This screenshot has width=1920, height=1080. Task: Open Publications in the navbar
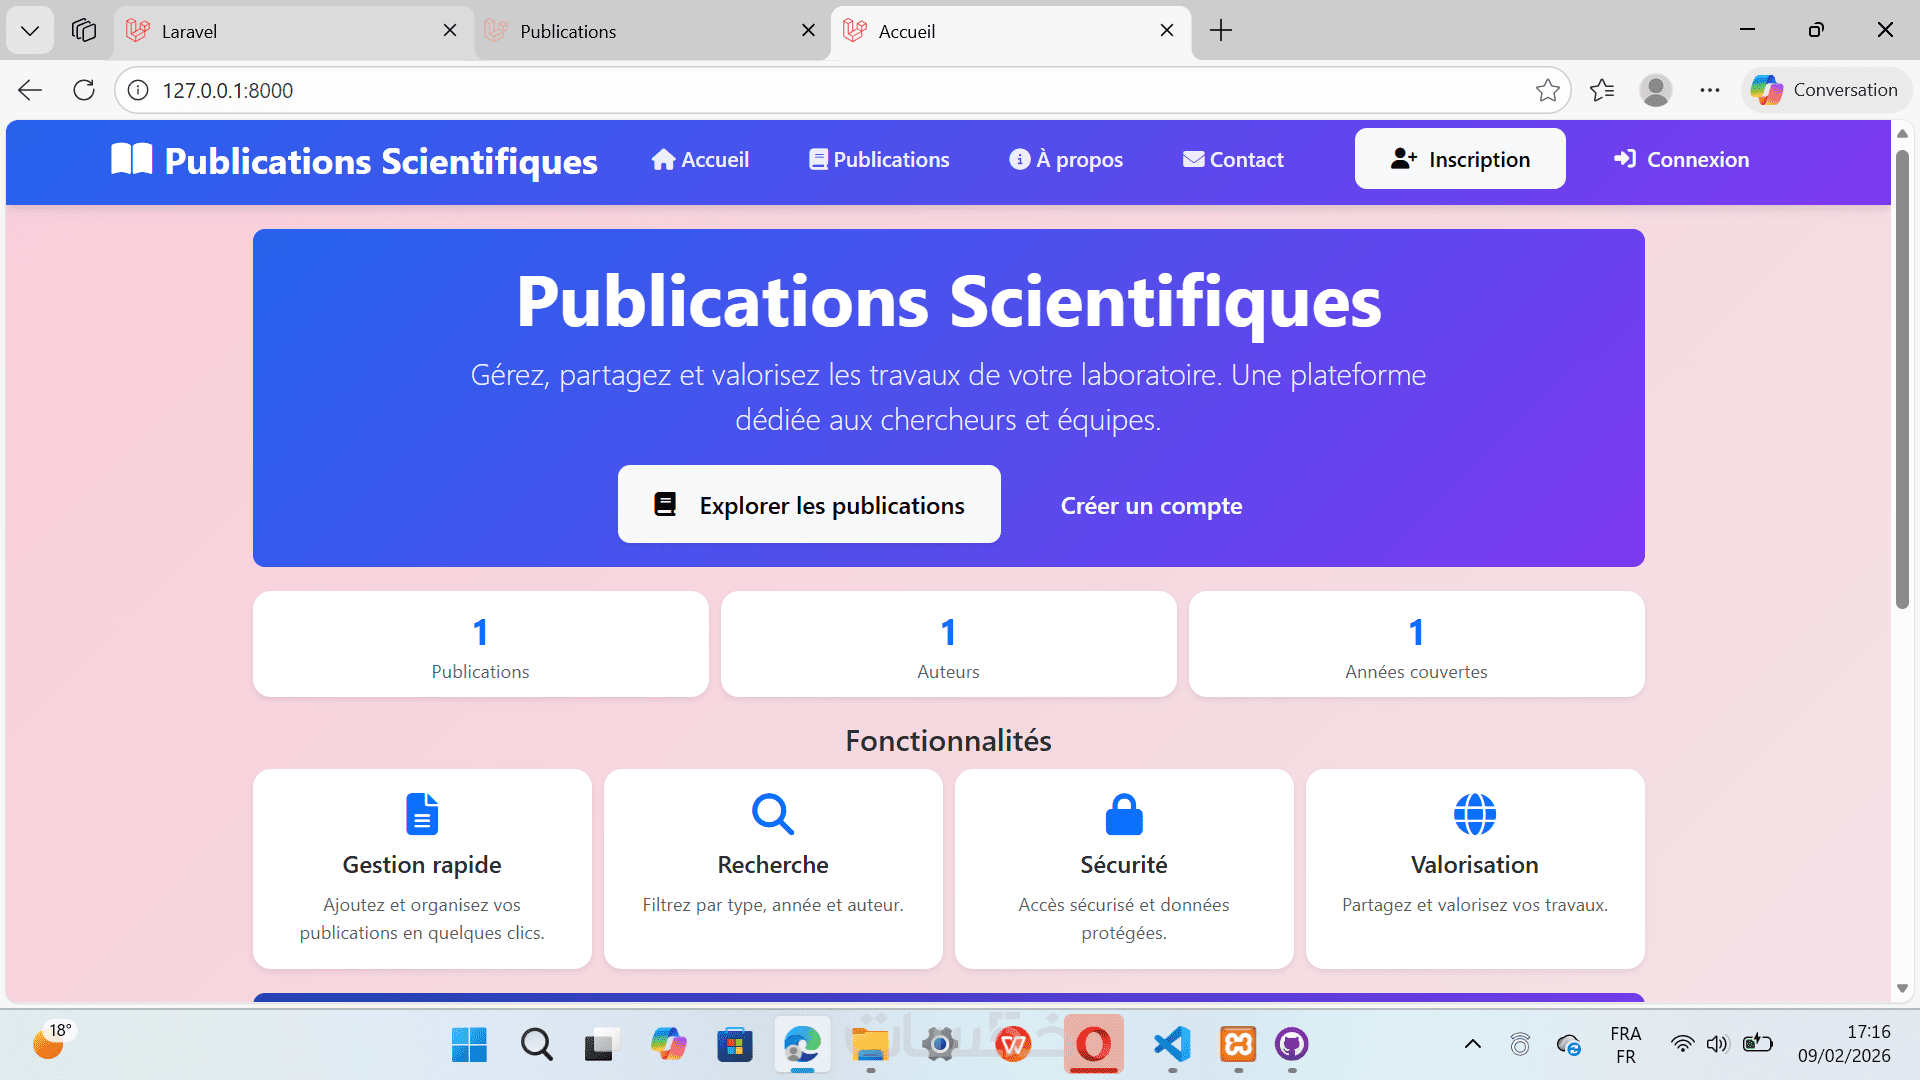pos(879,160)
